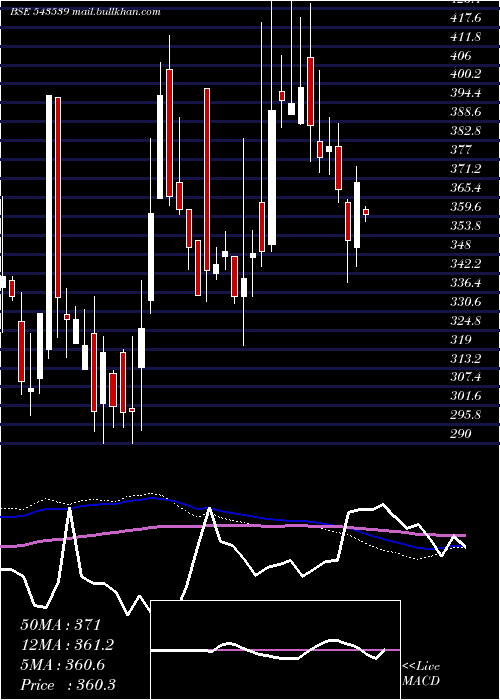Click the 12MA : 361.2 label
The width and height of the screenshot is (500, 700).
(x=67, y=645)
